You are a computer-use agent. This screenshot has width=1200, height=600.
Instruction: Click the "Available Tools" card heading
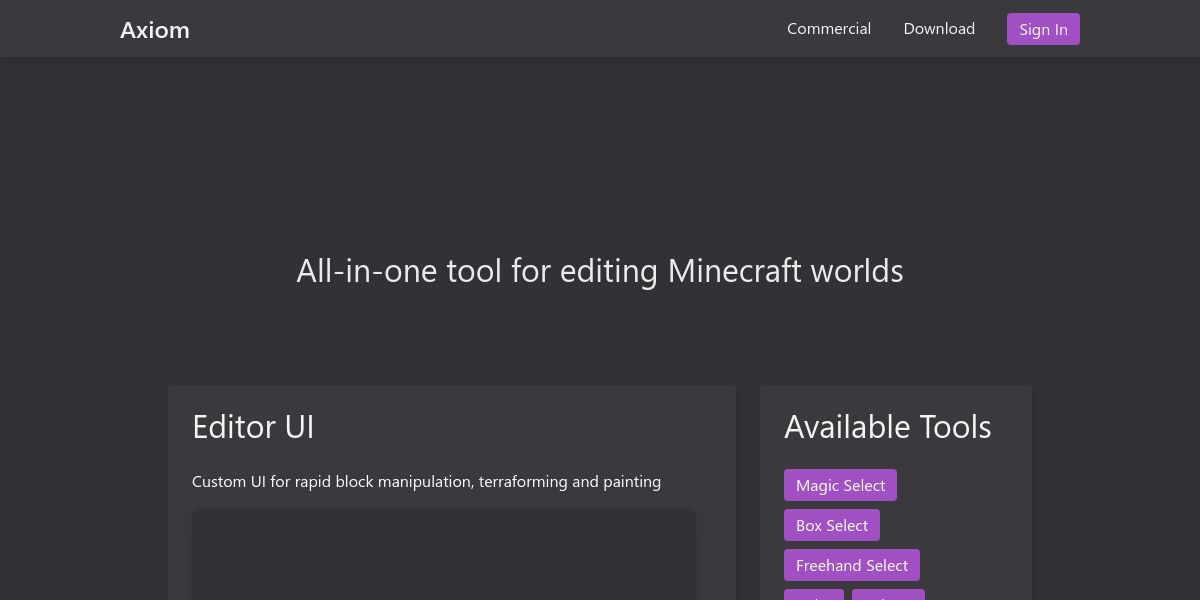click(x=888, y=426)
